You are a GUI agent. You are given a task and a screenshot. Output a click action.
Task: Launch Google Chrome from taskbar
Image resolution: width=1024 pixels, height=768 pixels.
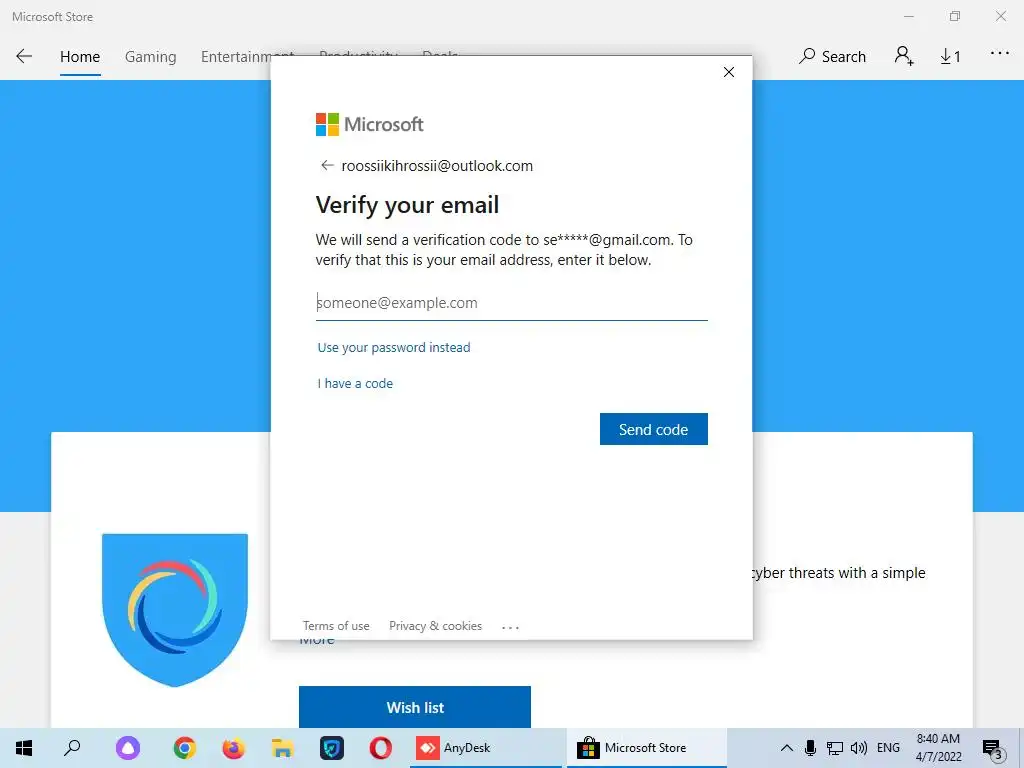(x=185, y=748)
